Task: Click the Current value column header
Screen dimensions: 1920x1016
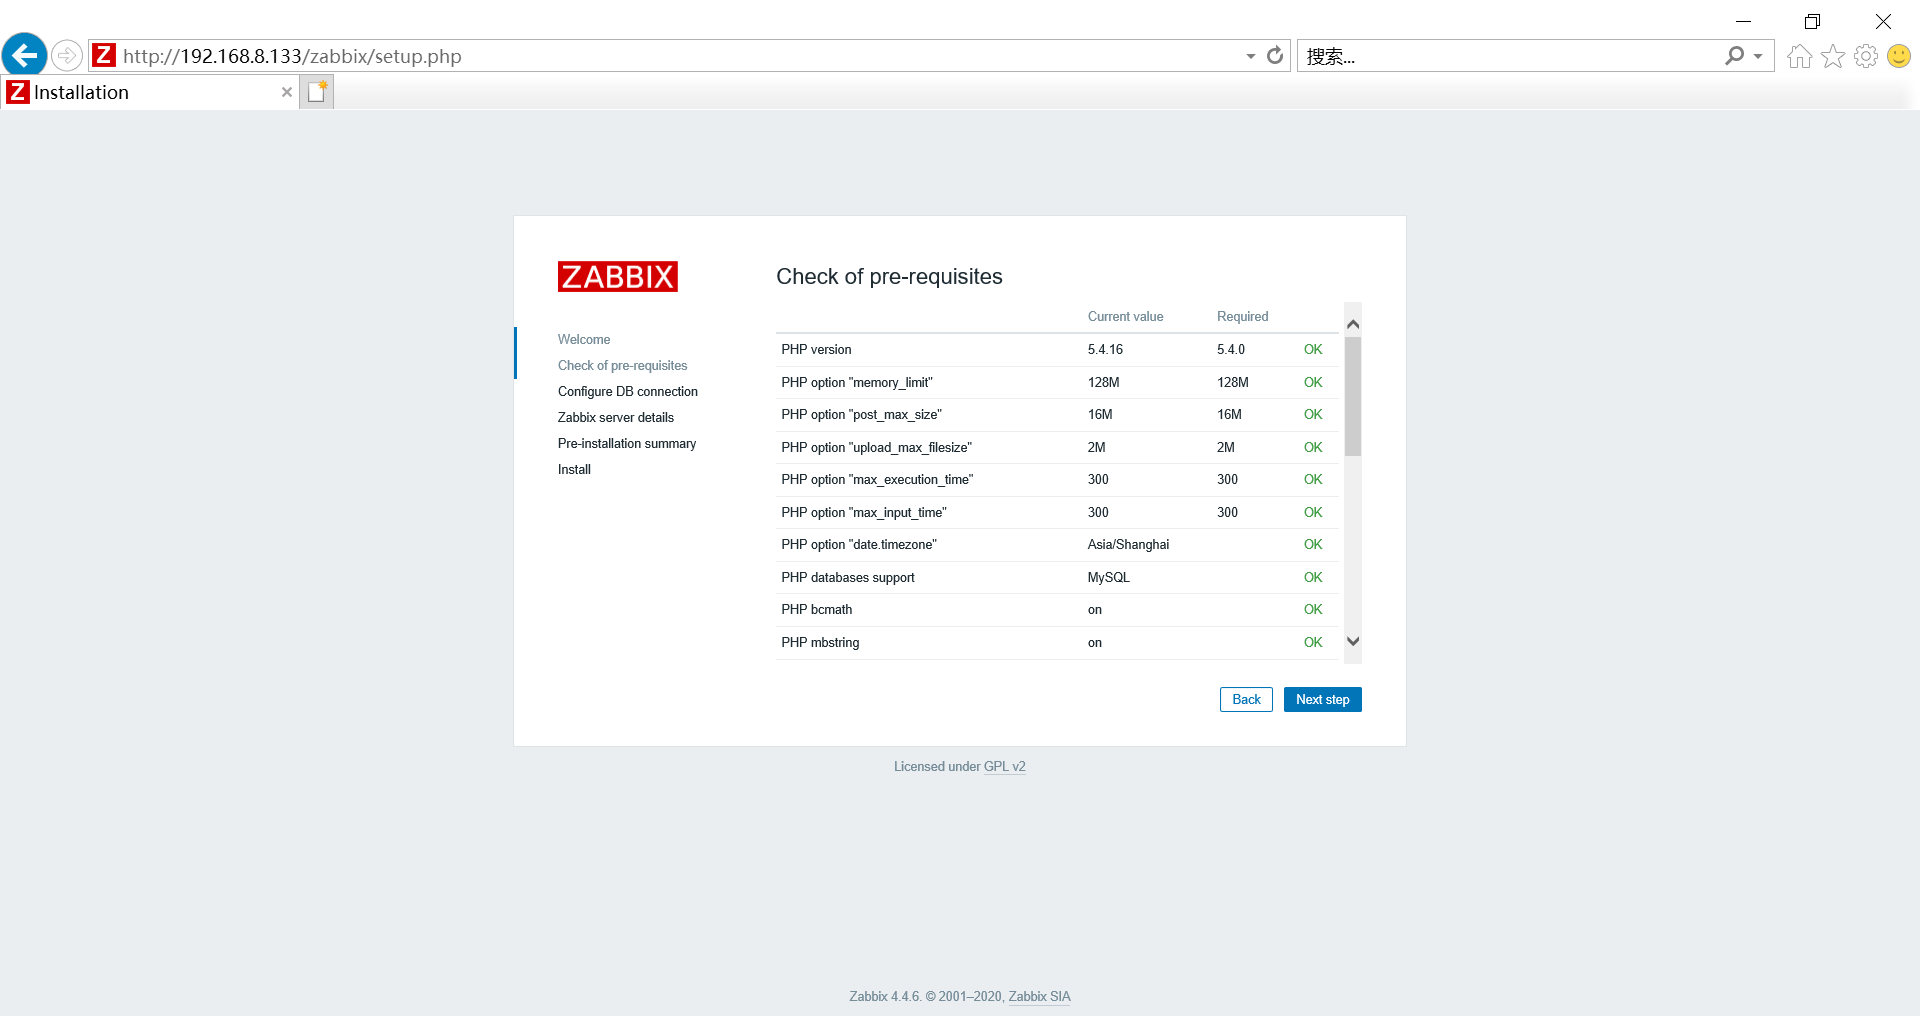Action: coord(1125,317)
